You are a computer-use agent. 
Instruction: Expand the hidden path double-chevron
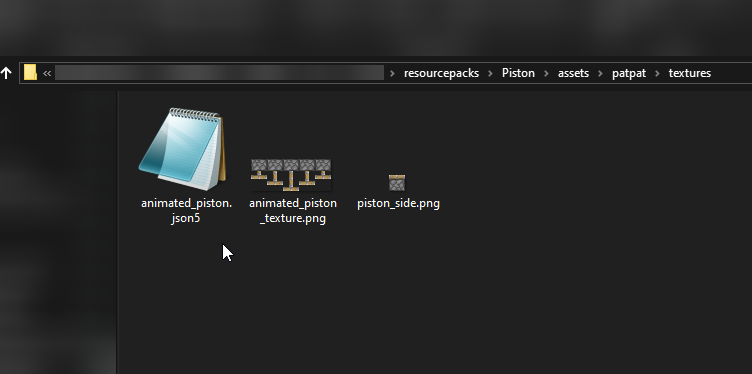[x=47, y=73]
